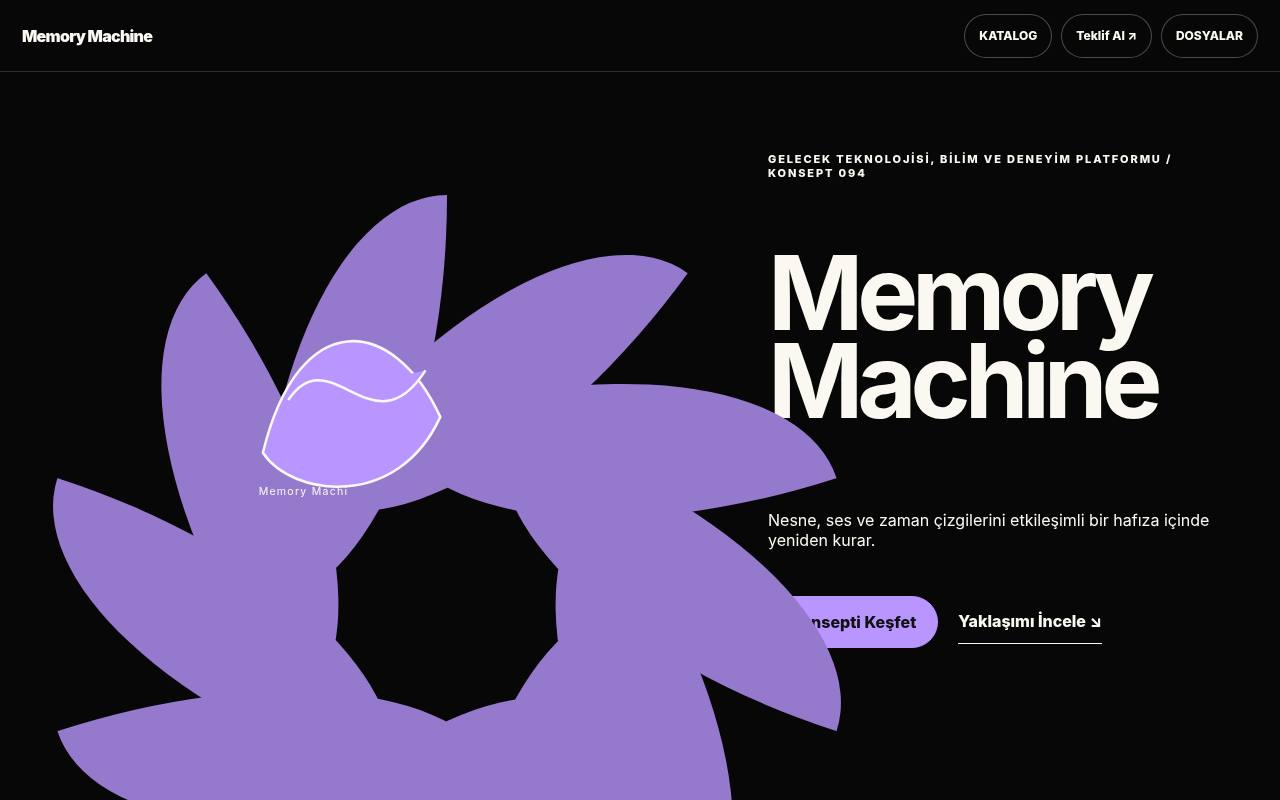The image size is (1280, 800).
Task: Click the small Memory Machi caption under emblem
Action: click(x=303, y=491)
